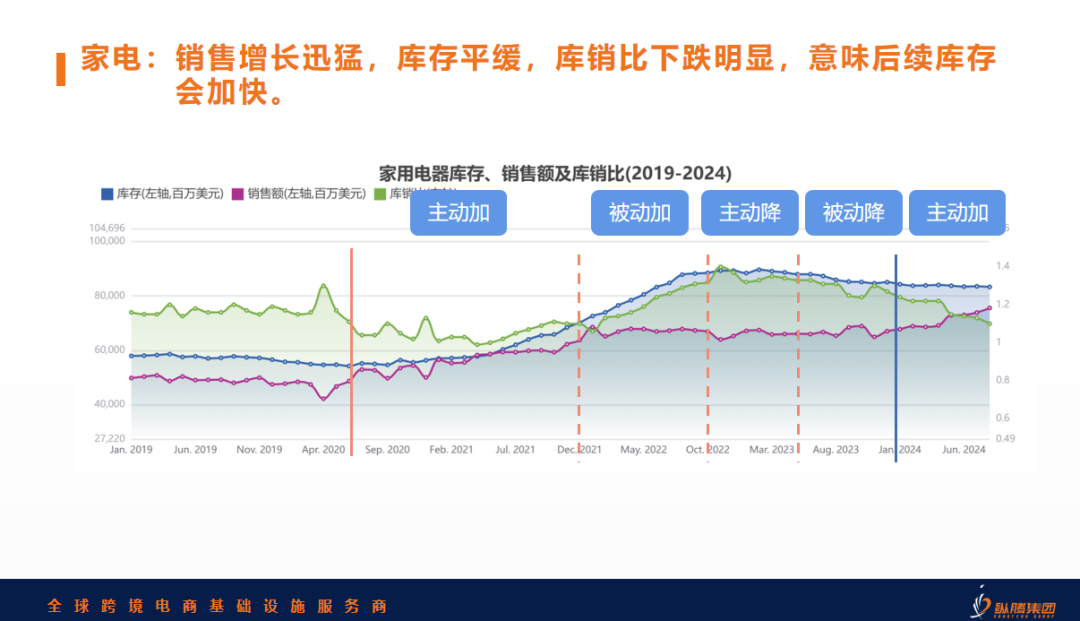
Task: Switch to the 主动降 stage
Action: [749, 212]
